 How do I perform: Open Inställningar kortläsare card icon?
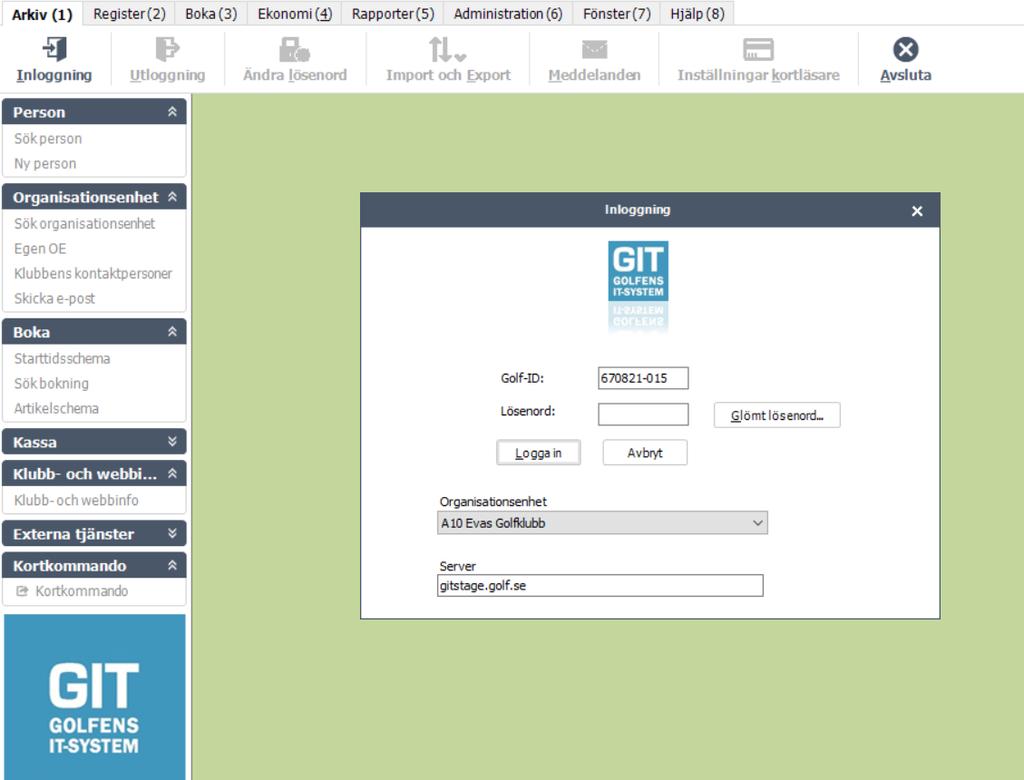(x=758, y=50)
